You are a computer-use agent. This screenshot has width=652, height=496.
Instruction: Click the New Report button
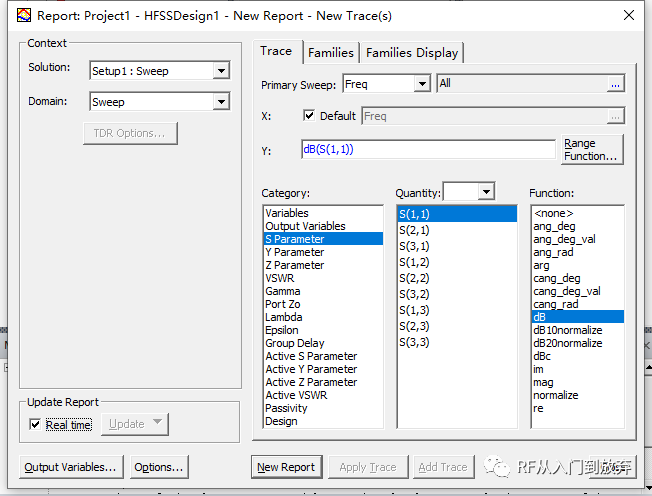tap(286, 467)
